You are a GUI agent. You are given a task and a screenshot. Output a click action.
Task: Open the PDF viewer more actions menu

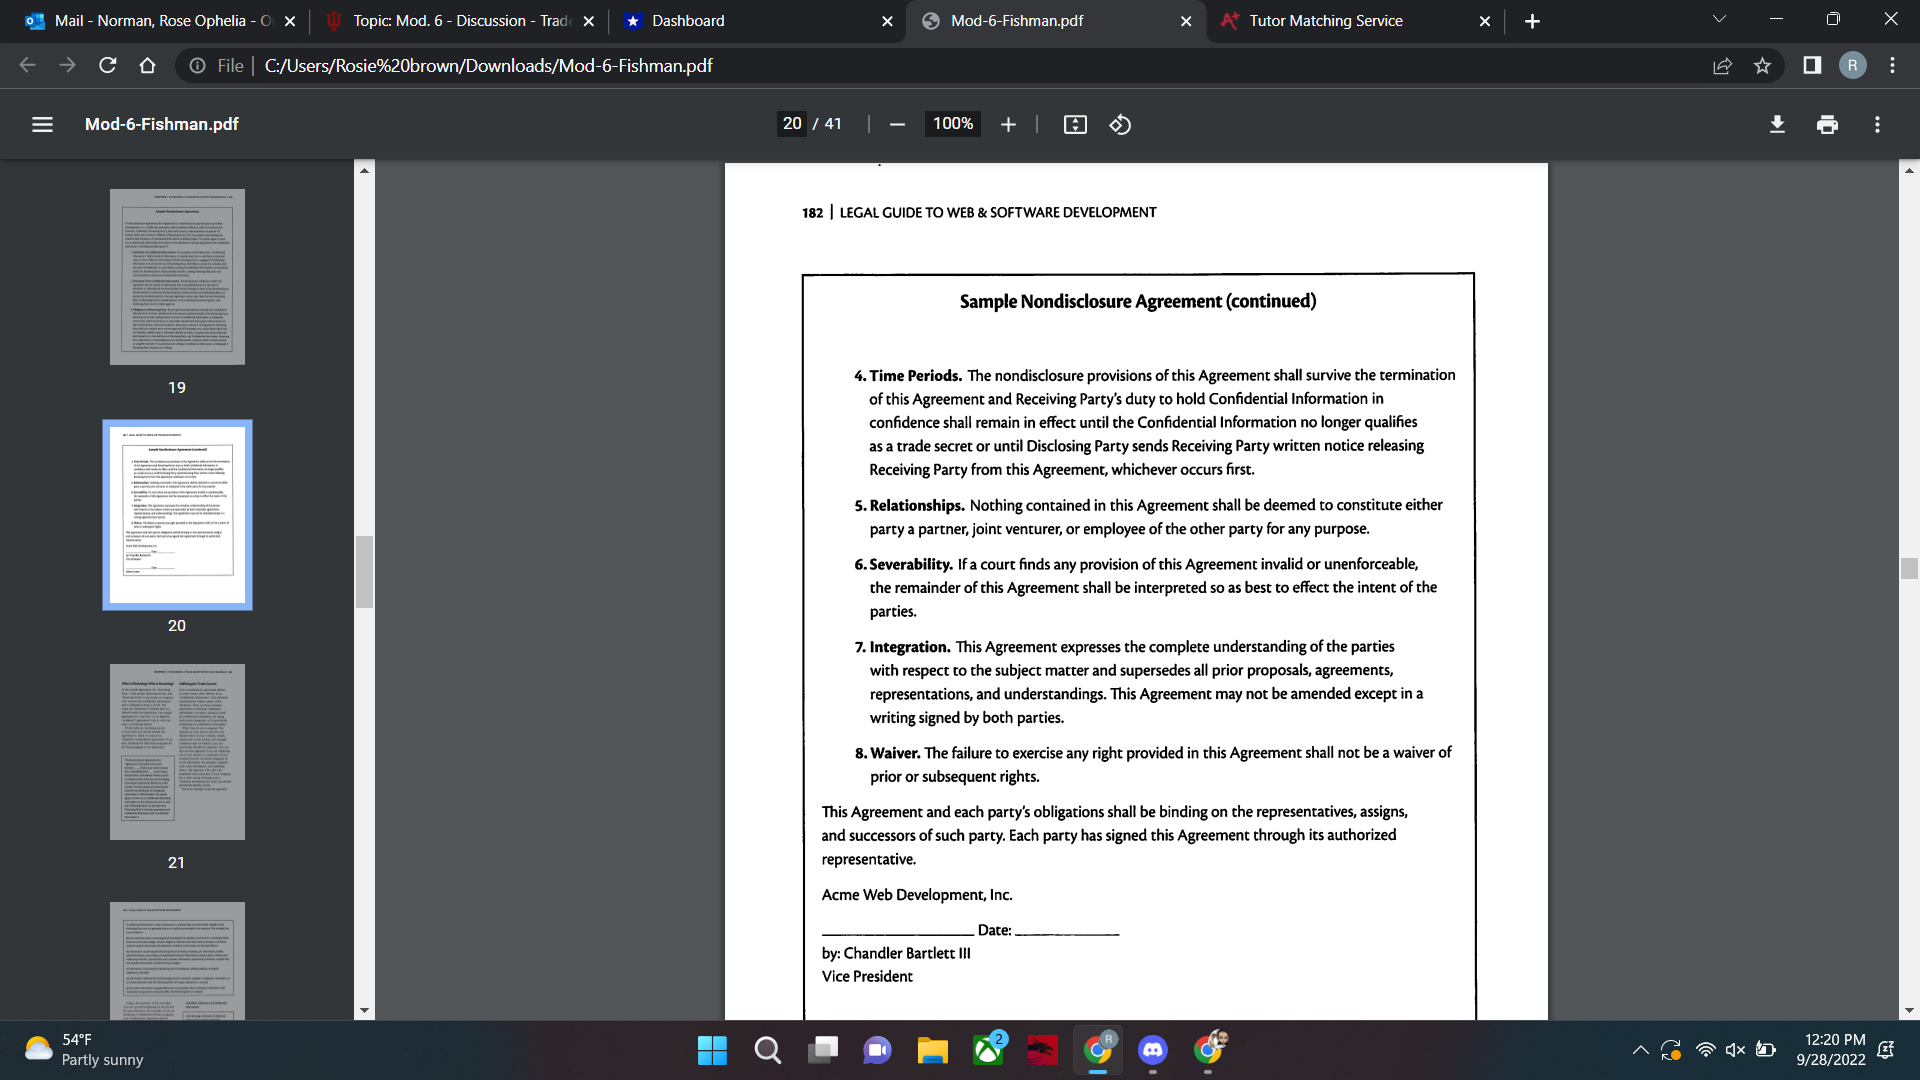pyautogui.click(x=1877, y=124)
